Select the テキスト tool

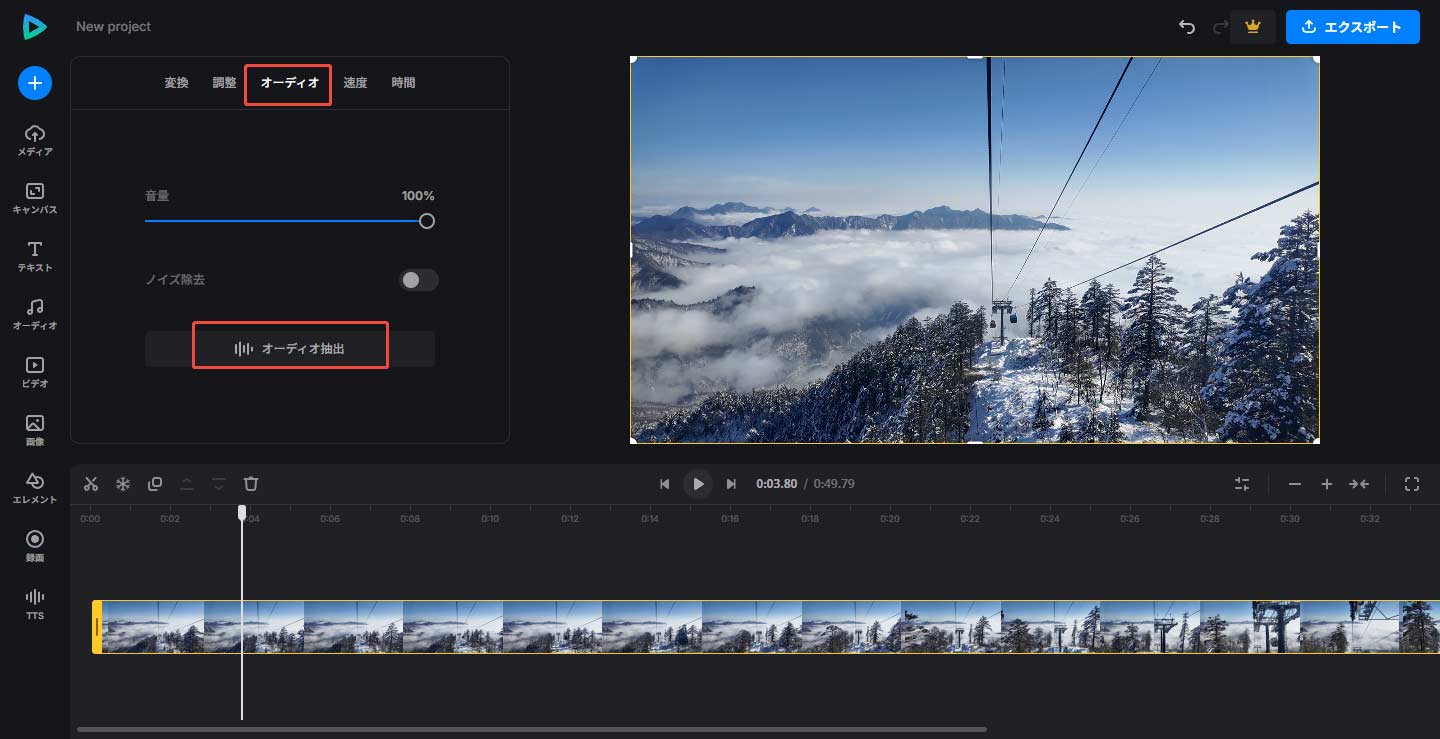pyautogui.click(x=35, y=257)
